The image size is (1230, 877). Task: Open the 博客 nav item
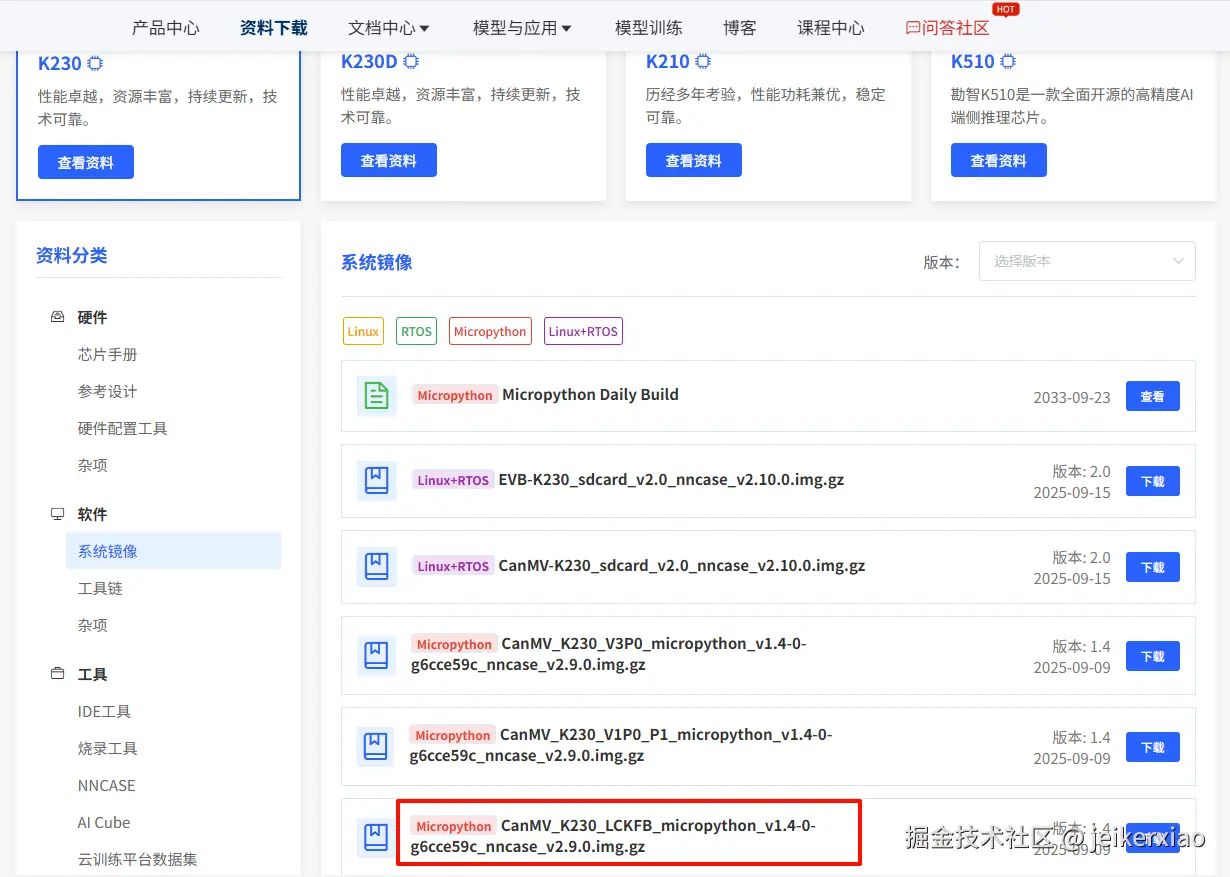pos(740,28)
